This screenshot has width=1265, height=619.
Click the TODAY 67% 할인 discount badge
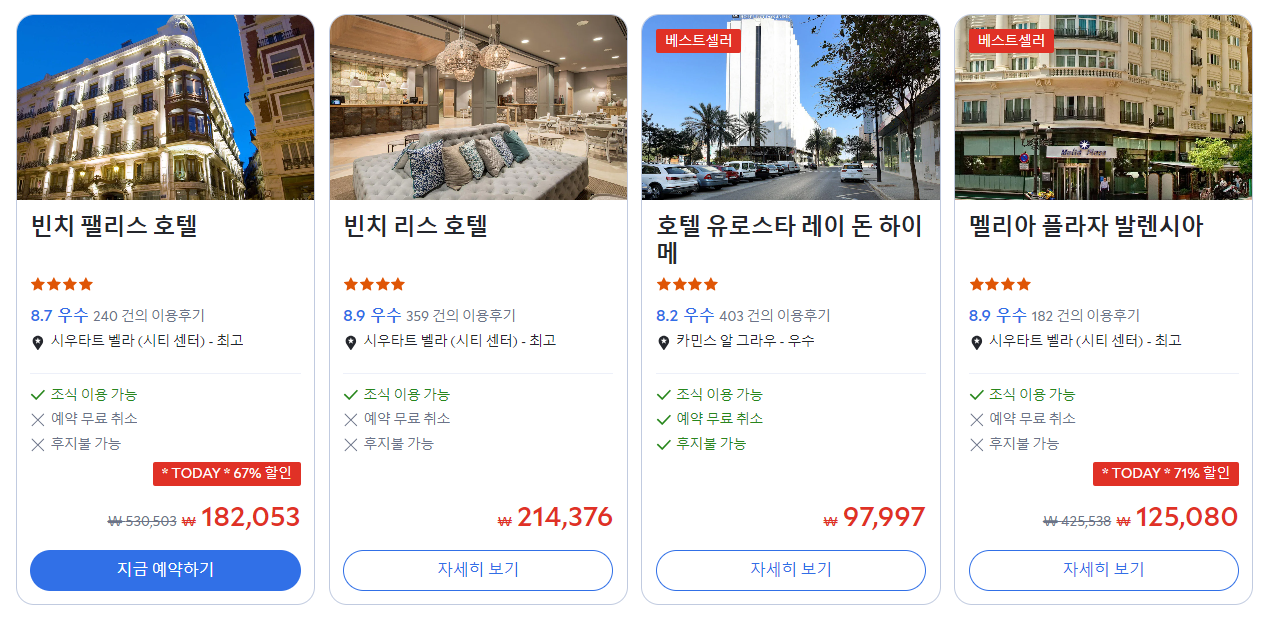pyautogui.click(x=227, y=473)
